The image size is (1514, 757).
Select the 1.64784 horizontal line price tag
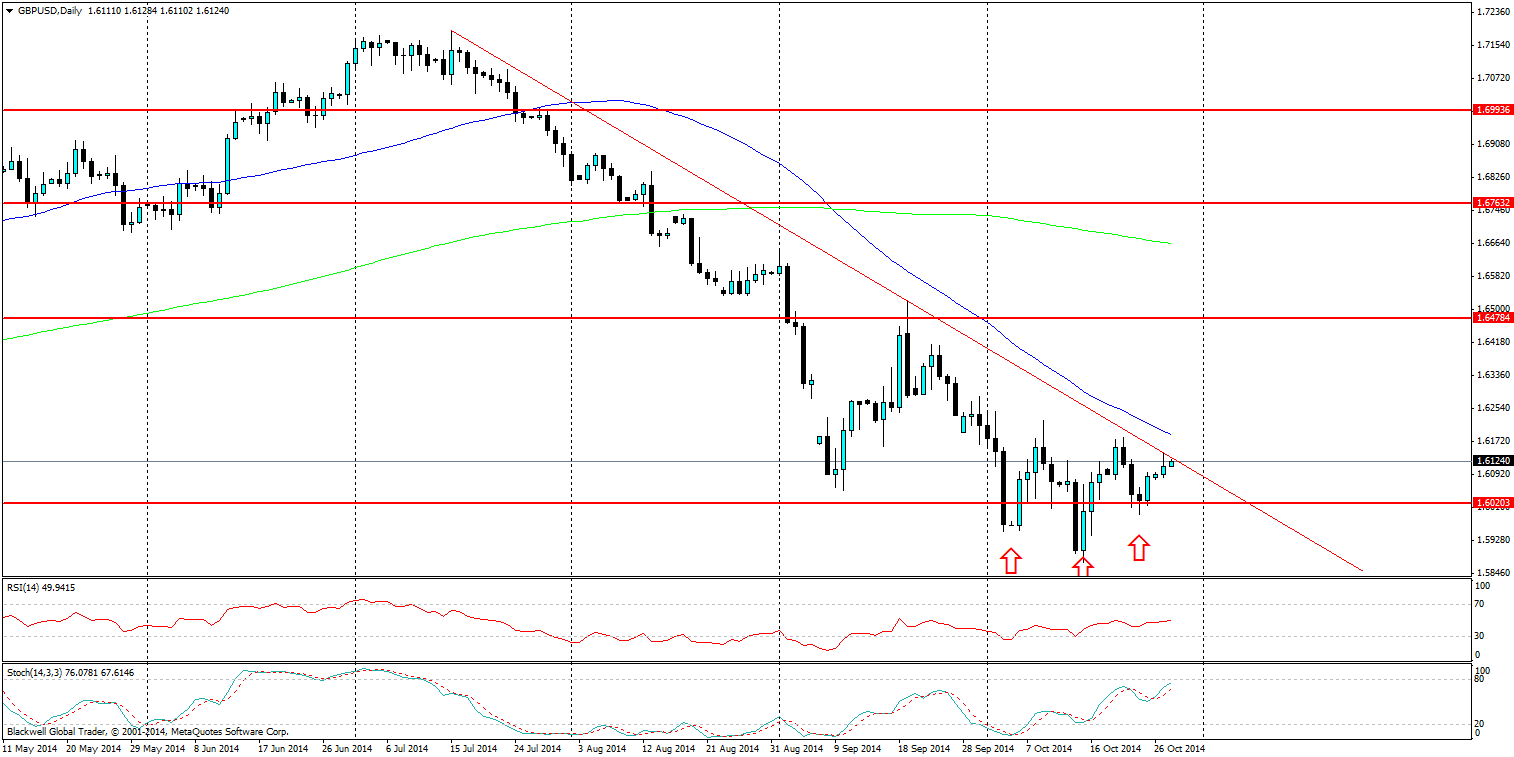[x=1493, y=317]
